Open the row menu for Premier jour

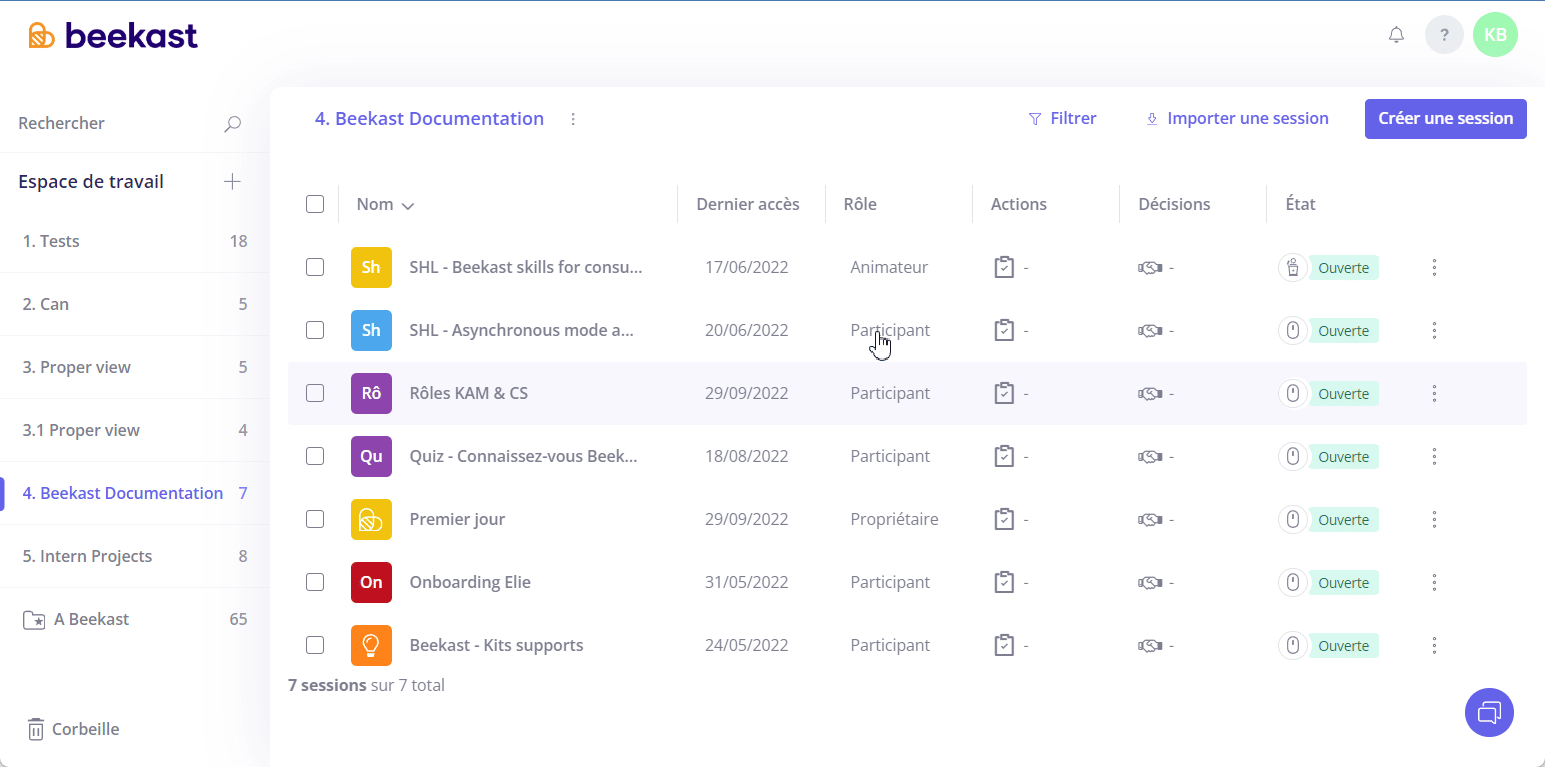(x=1434, y=519)
